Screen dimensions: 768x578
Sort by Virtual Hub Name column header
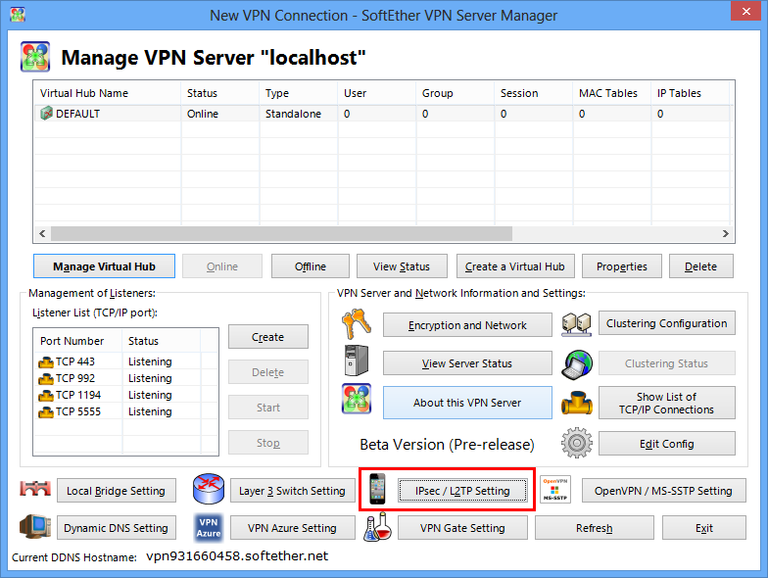(x=107, y=93)
